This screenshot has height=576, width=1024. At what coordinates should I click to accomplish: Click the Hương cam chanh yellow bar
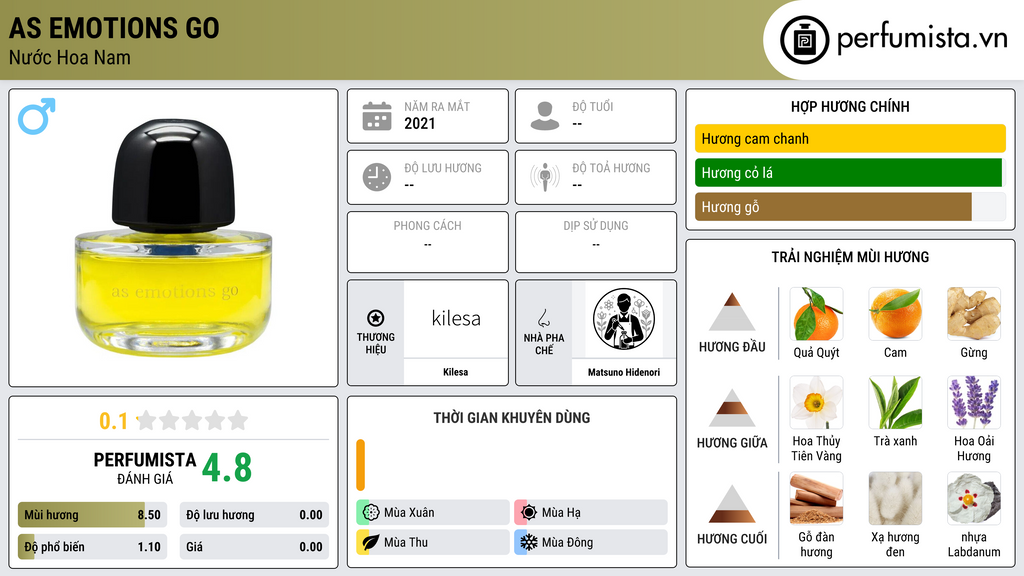pyautogui.click(x=850, y=138)
